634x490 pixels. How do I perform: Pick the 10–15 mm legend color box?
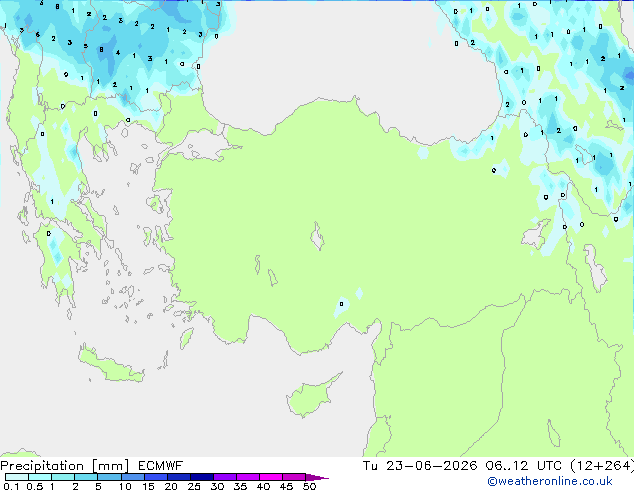133,477
